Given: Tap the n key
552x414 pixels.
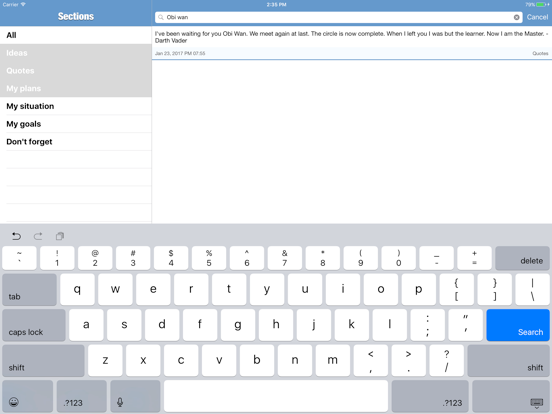Looking at the screenshot, I should point(295,361).
